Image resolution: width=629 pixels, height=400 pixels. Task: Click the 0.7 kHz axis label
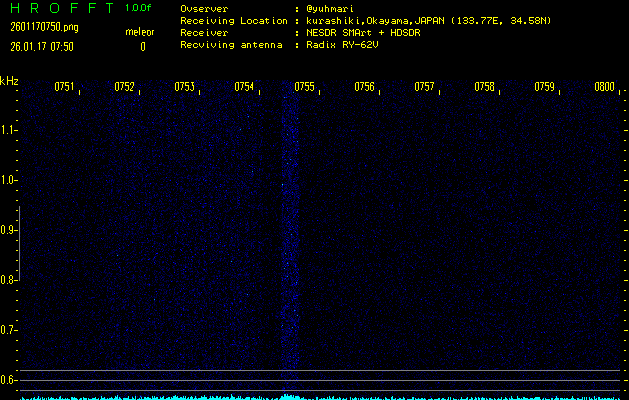(x=8, y=330)
